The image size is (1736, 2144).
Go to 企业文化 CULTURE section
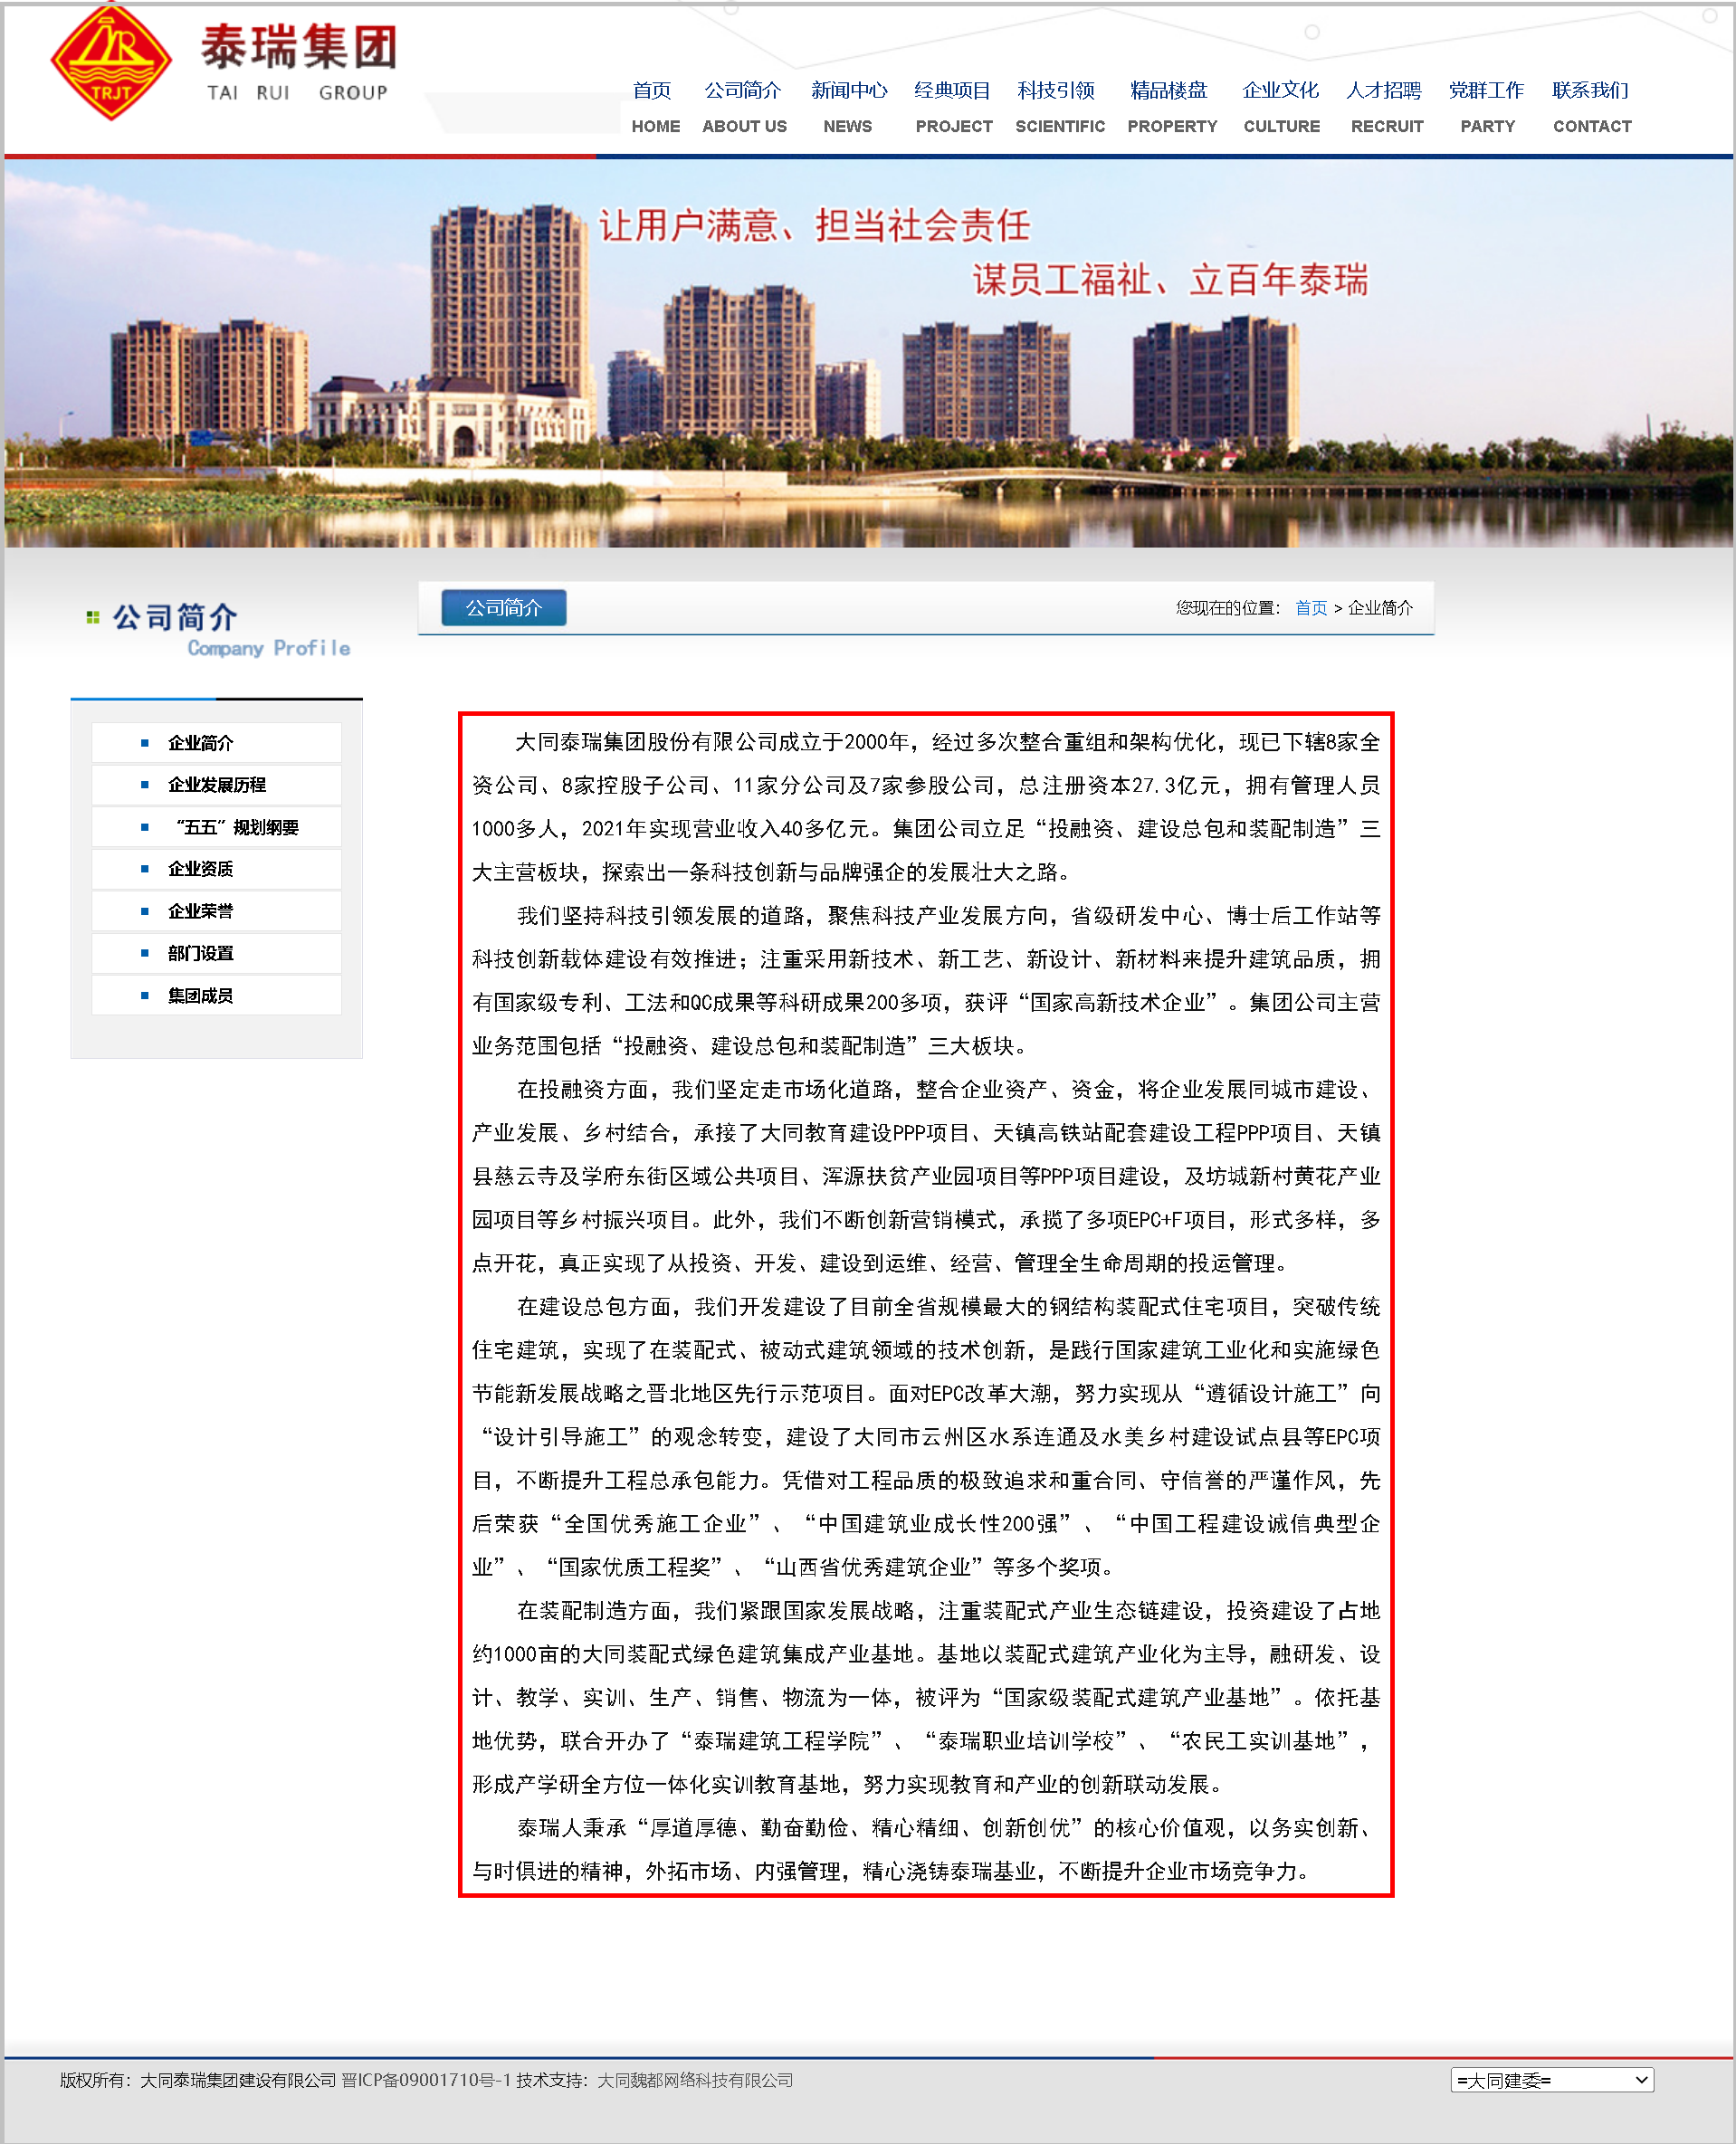[1281, 106]
